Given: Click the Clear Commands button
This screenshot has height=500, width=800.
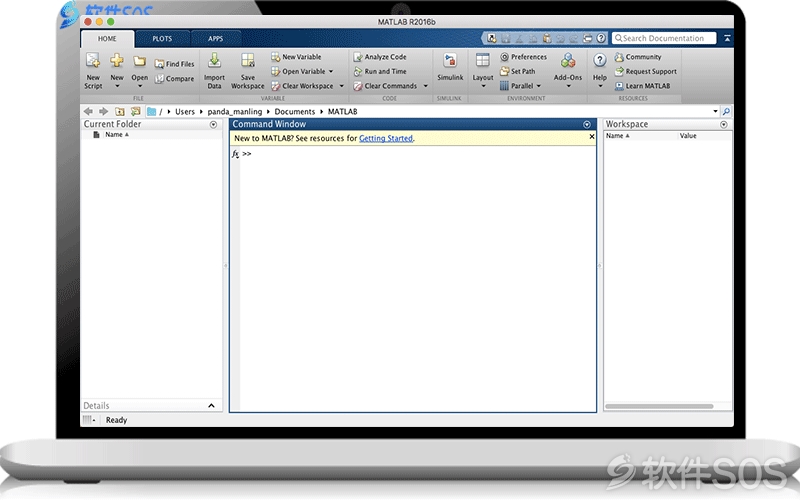Looking at the screenshot, I should 385,86.
